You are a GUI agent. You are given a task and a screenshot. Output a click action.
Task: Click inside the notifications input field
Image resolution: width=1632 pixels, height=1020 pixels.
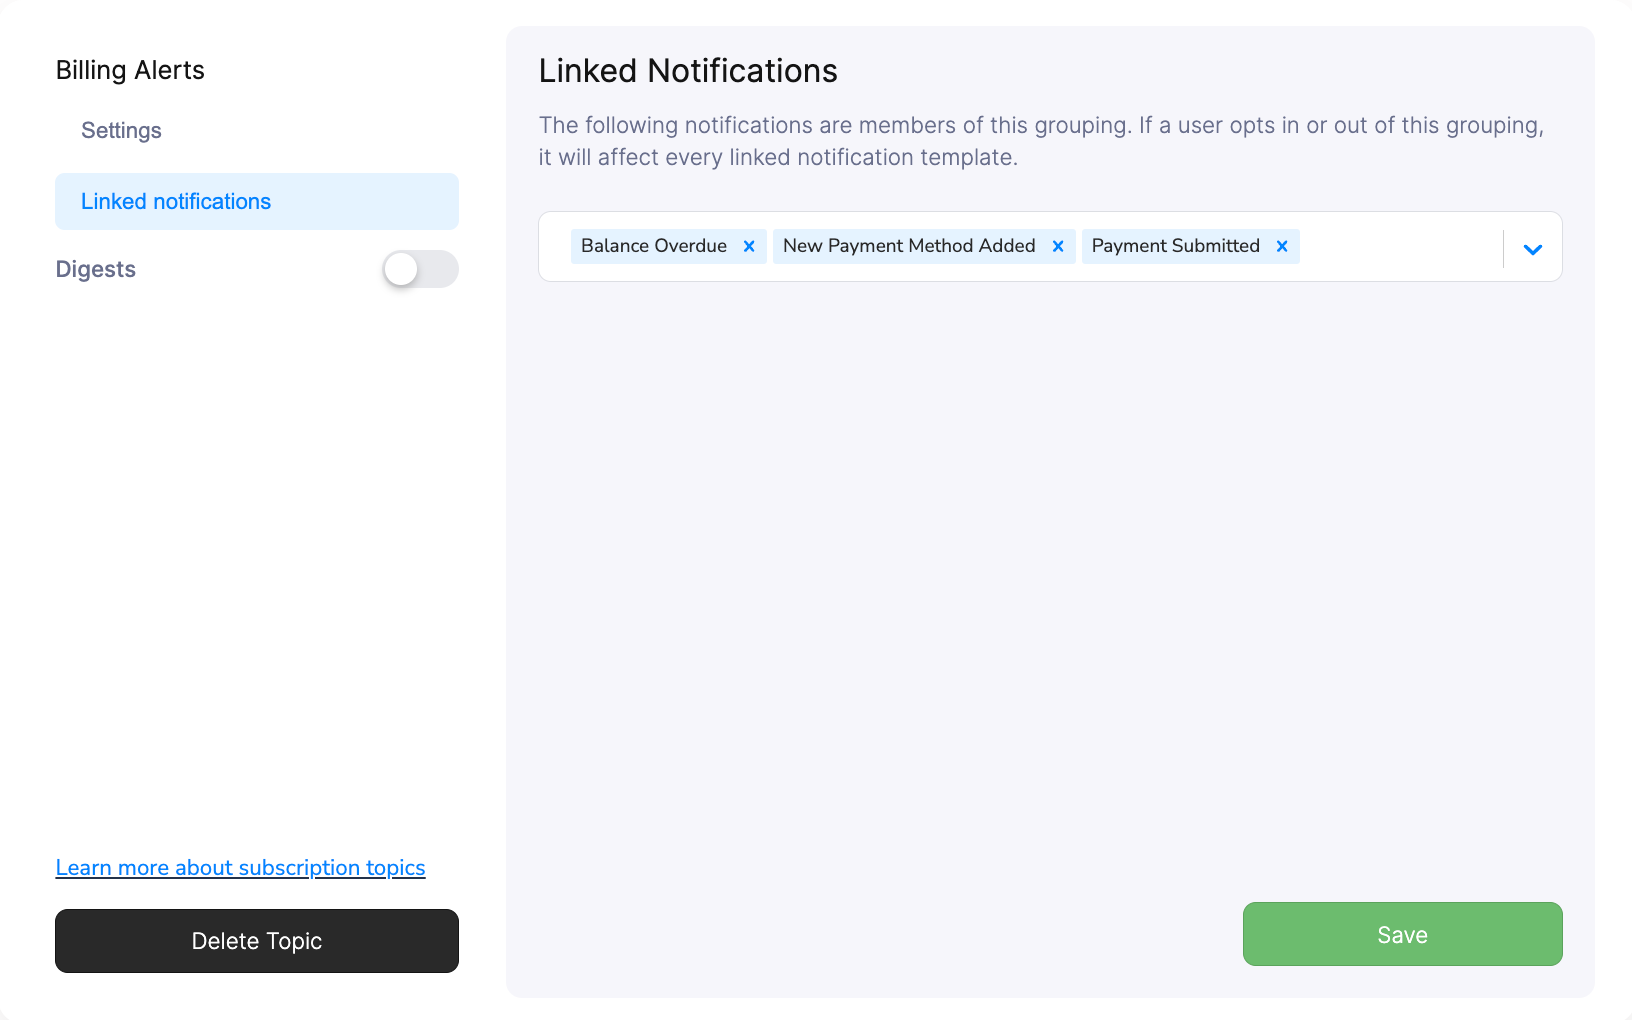point(1400,246)
